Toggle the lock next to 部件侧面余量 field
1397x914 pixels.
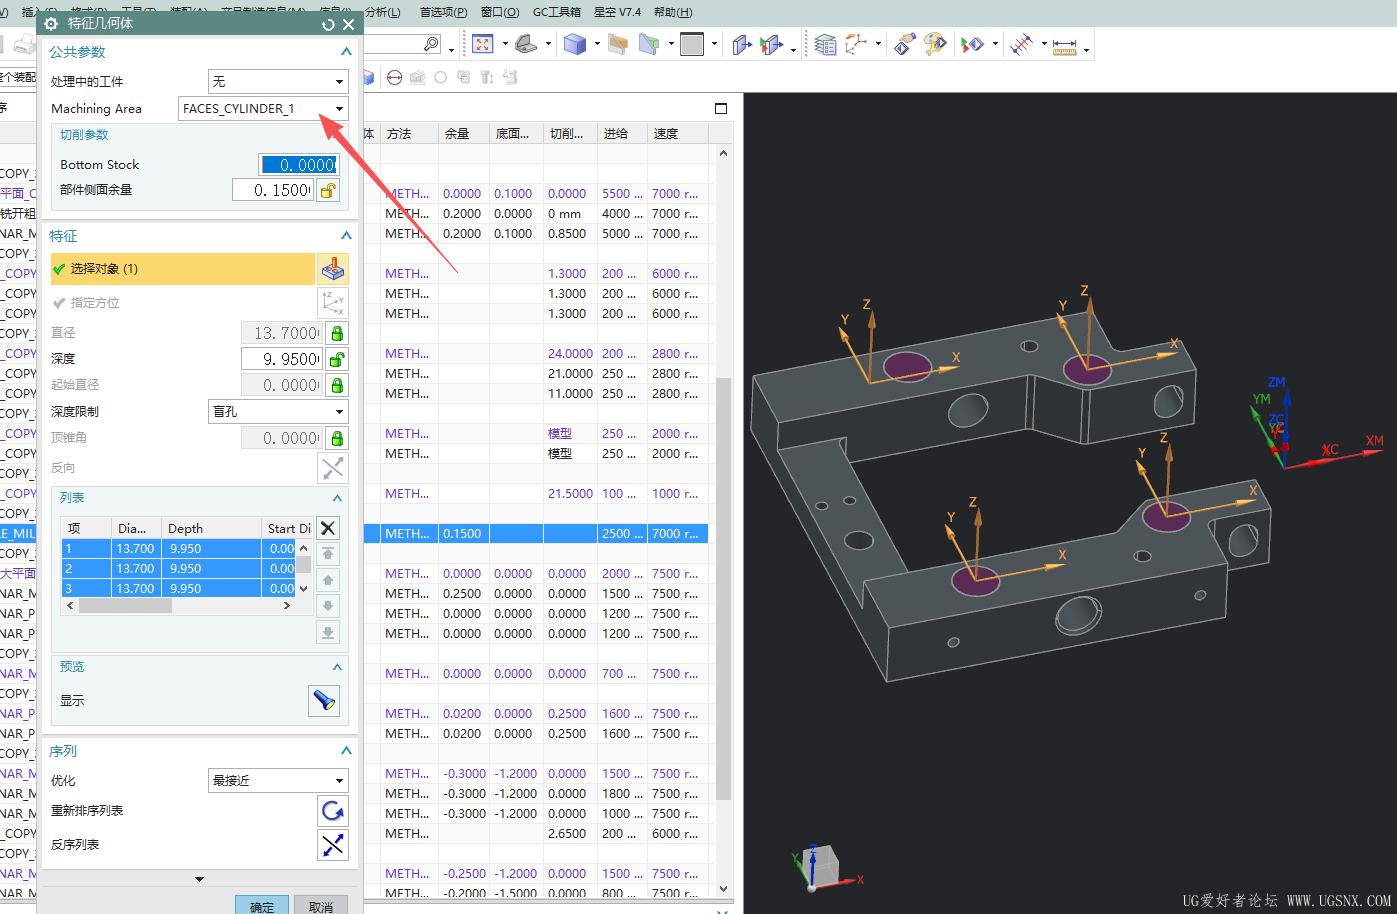coord(328,190)
